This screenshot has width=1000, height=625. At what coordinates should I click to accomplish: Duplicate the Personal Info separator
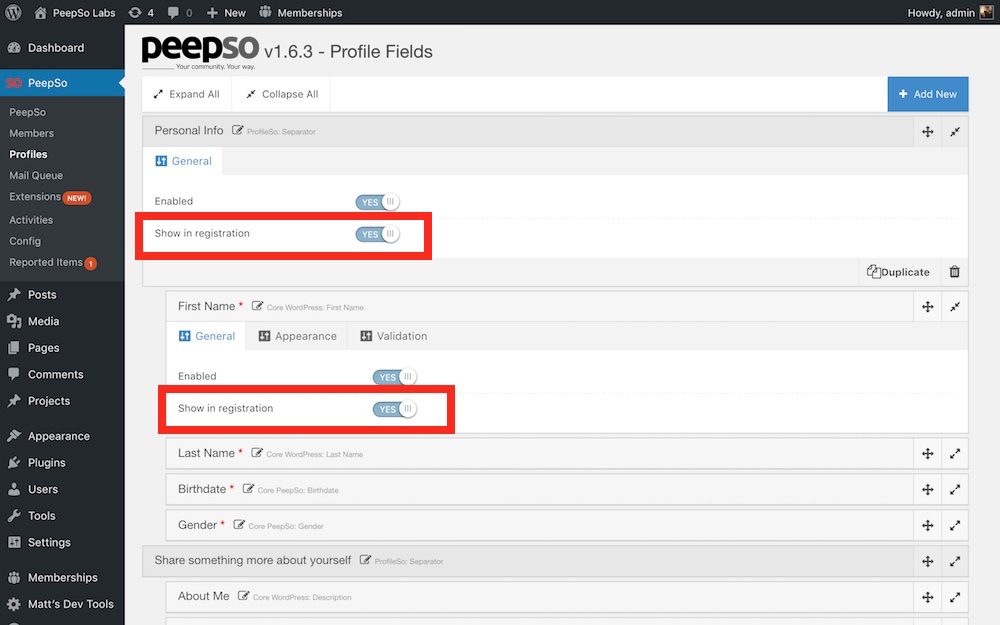click(898, 272)
